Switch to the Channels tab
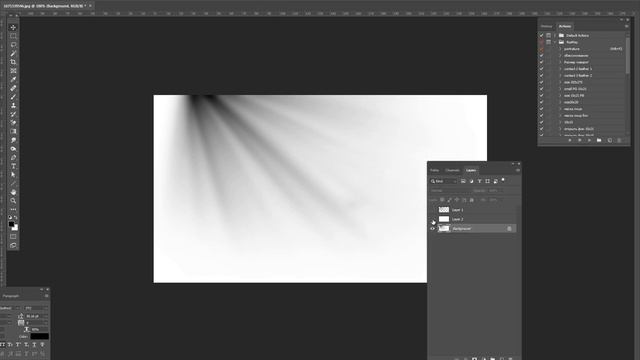This screenshot has width=640, height=360. (452, 170)
